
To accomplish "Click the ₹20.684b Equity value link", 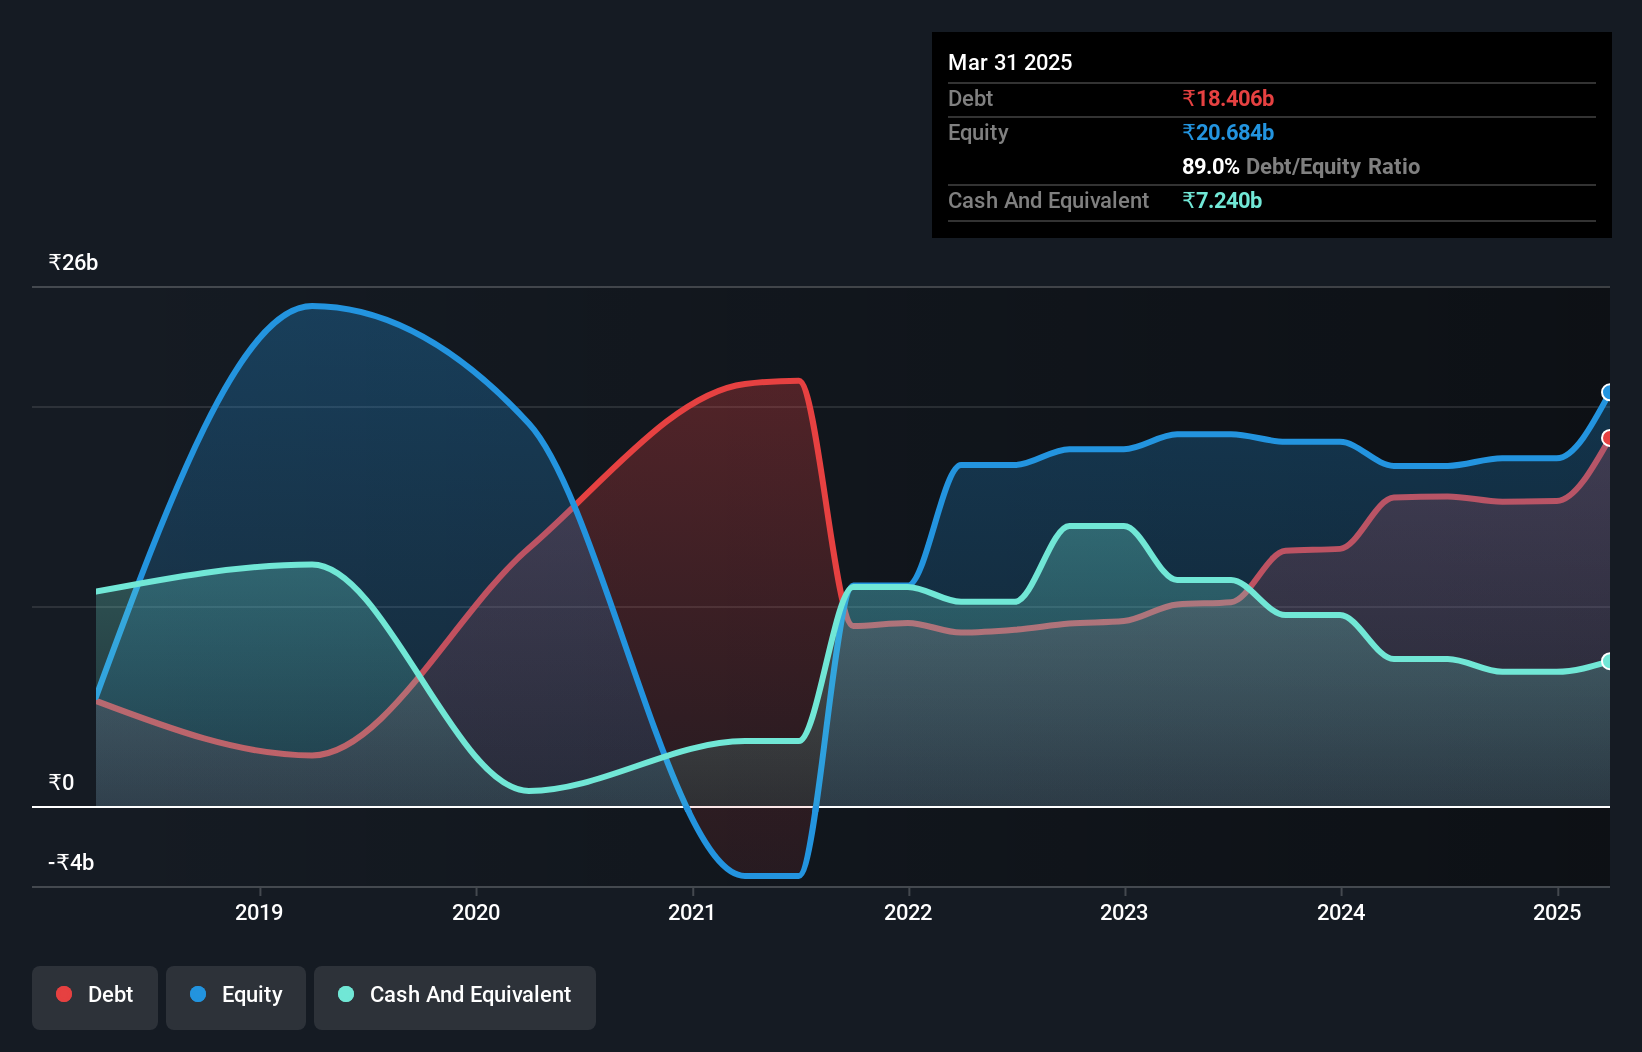I will [x=1227, y=131].
